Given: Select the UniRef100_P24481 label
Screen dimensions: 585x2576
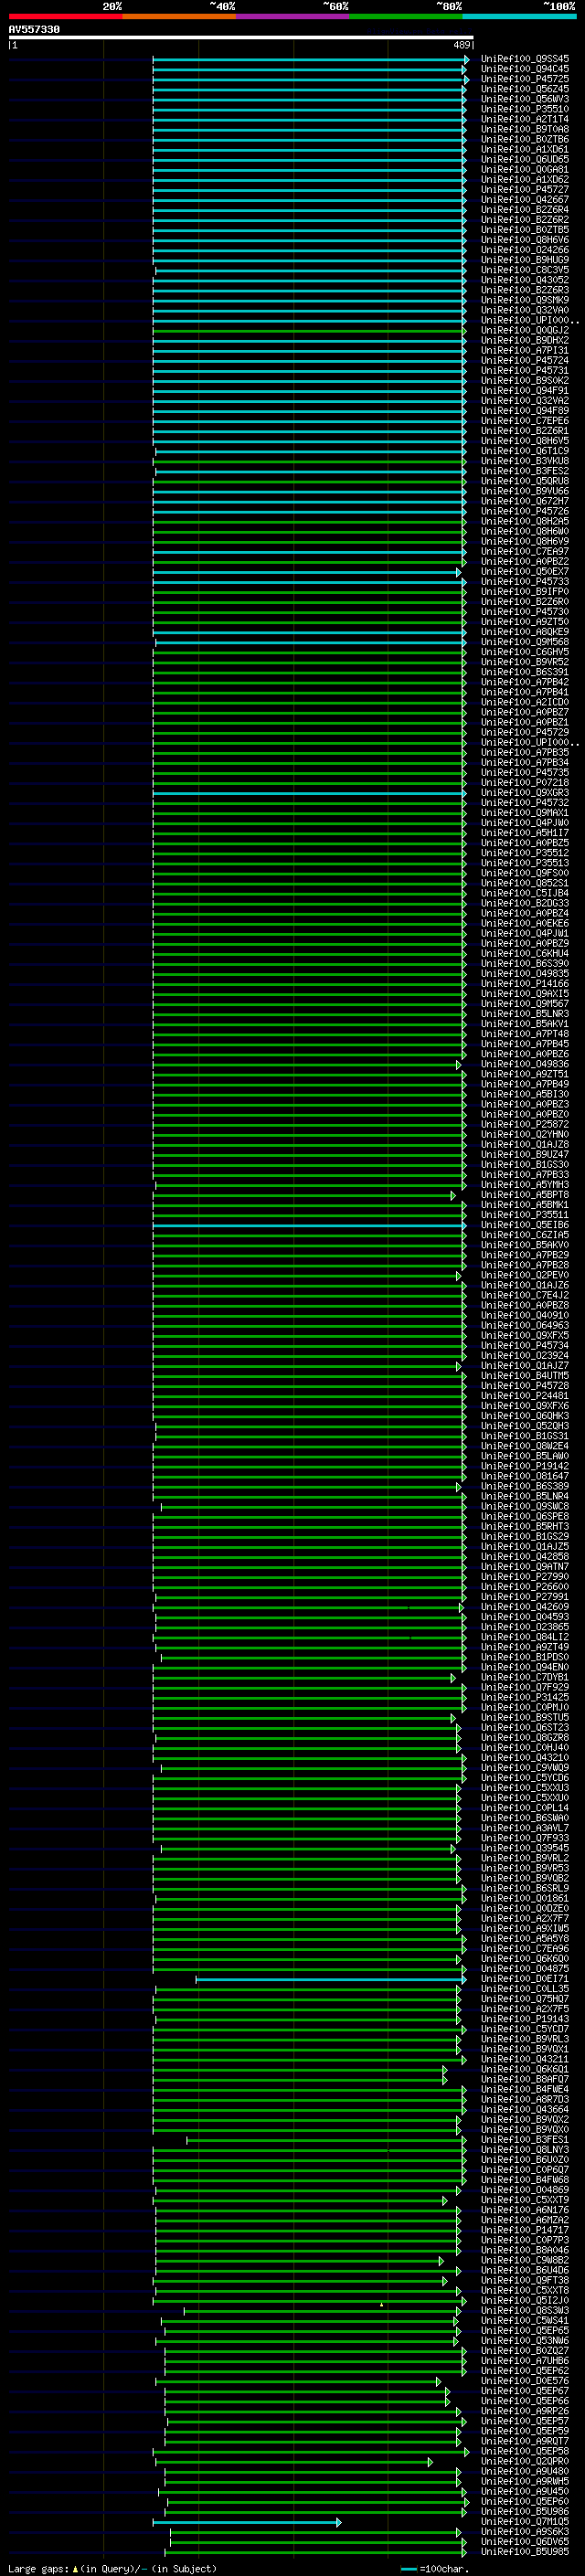Looking at the screenshot, I should click(525, 1396).
